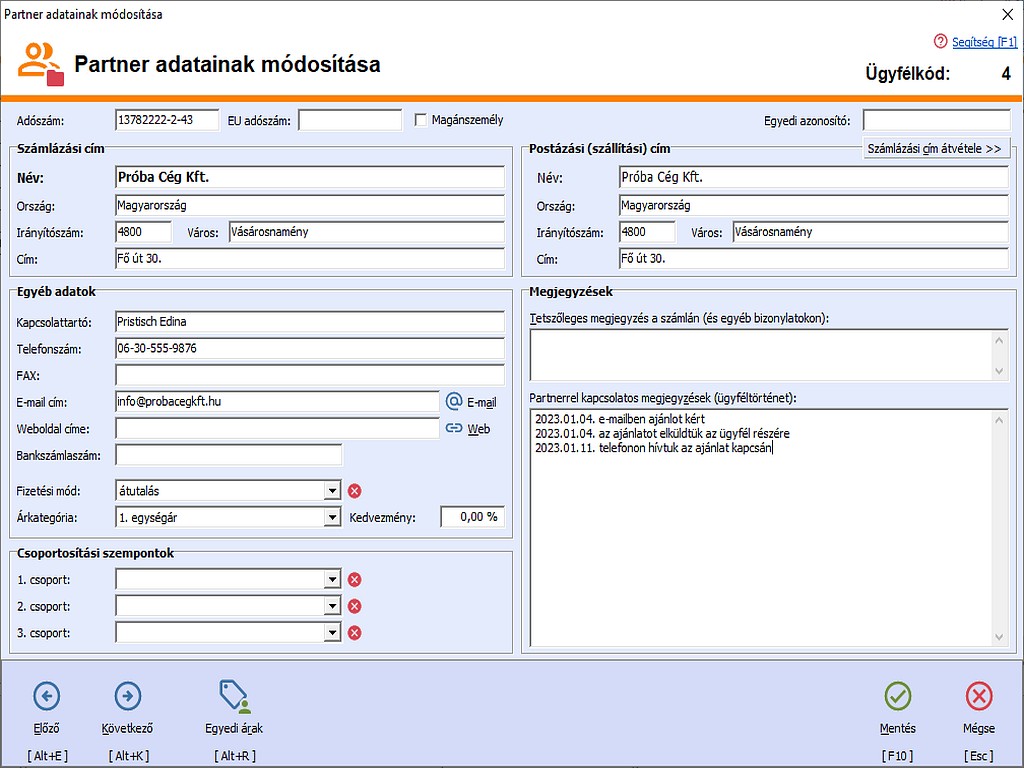Clear 3. csoport with red X icon
1024x768 pixels.
pos(354,633)
